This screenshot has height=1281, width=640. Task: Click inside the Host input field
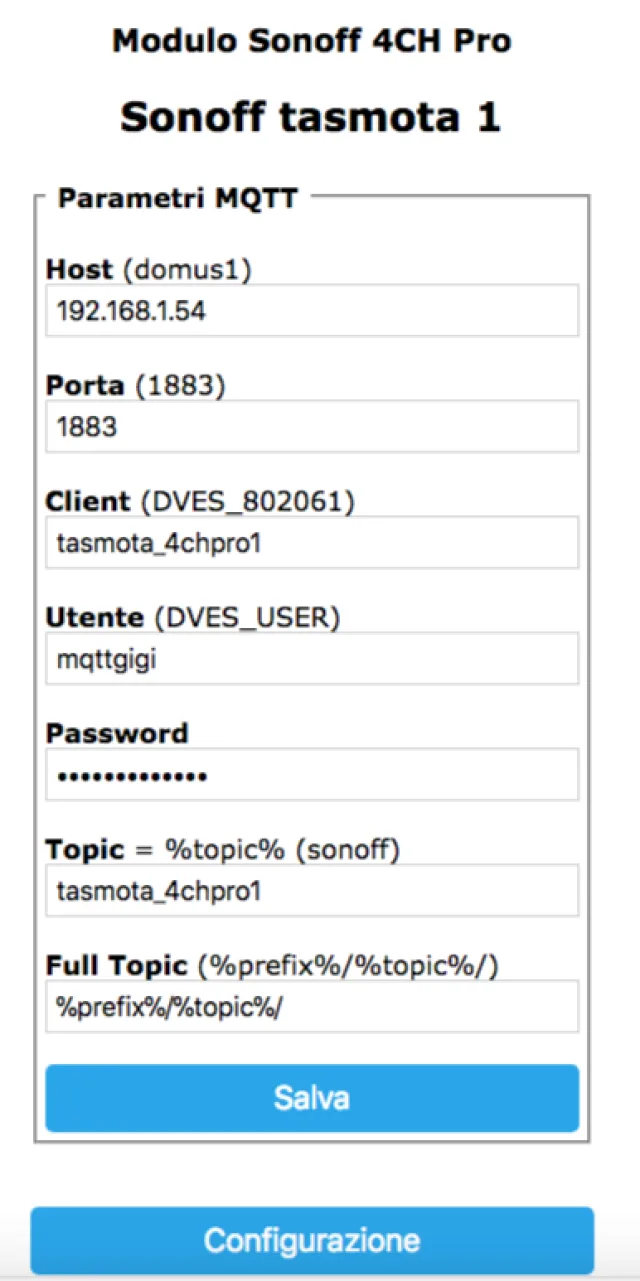(x=312, y=310)
